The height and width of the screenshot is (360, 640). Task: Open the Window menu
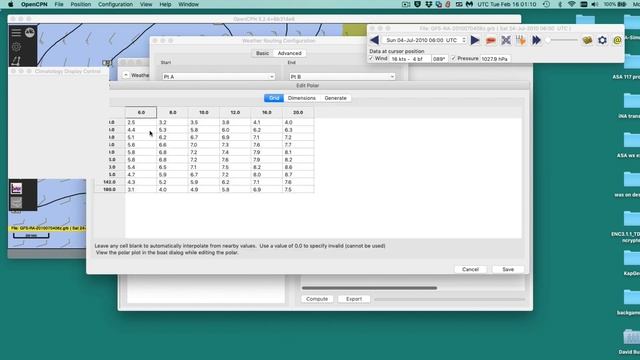click(188, 4)
